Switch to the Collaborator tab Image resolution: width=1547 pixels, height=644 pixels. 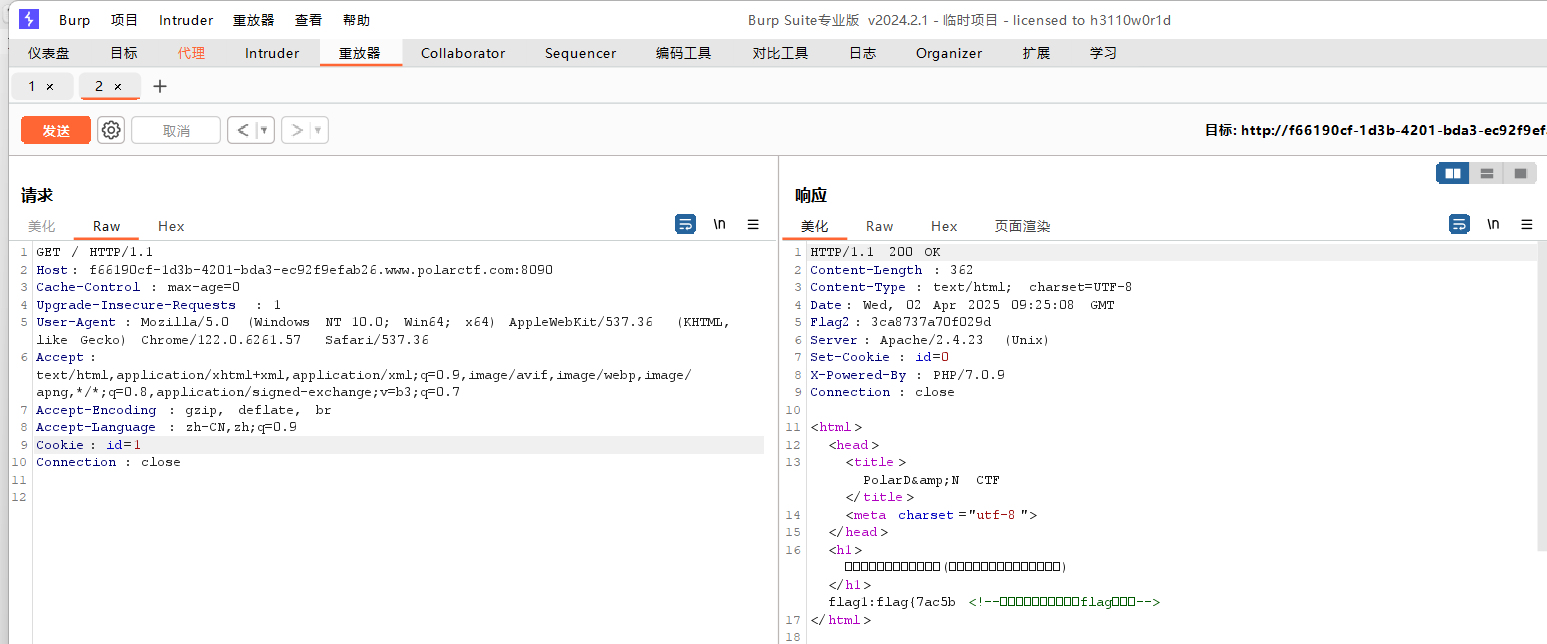pos(463,53)
